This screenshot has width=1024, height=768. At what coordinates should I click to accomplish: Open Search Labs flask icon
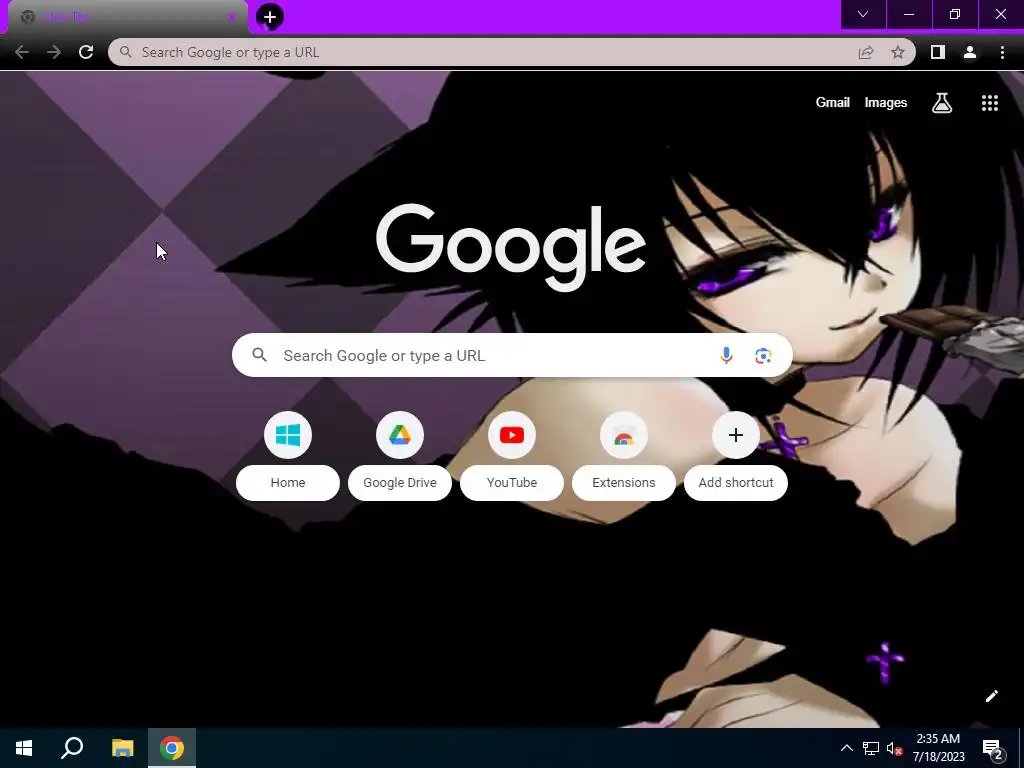coord(942,103)
